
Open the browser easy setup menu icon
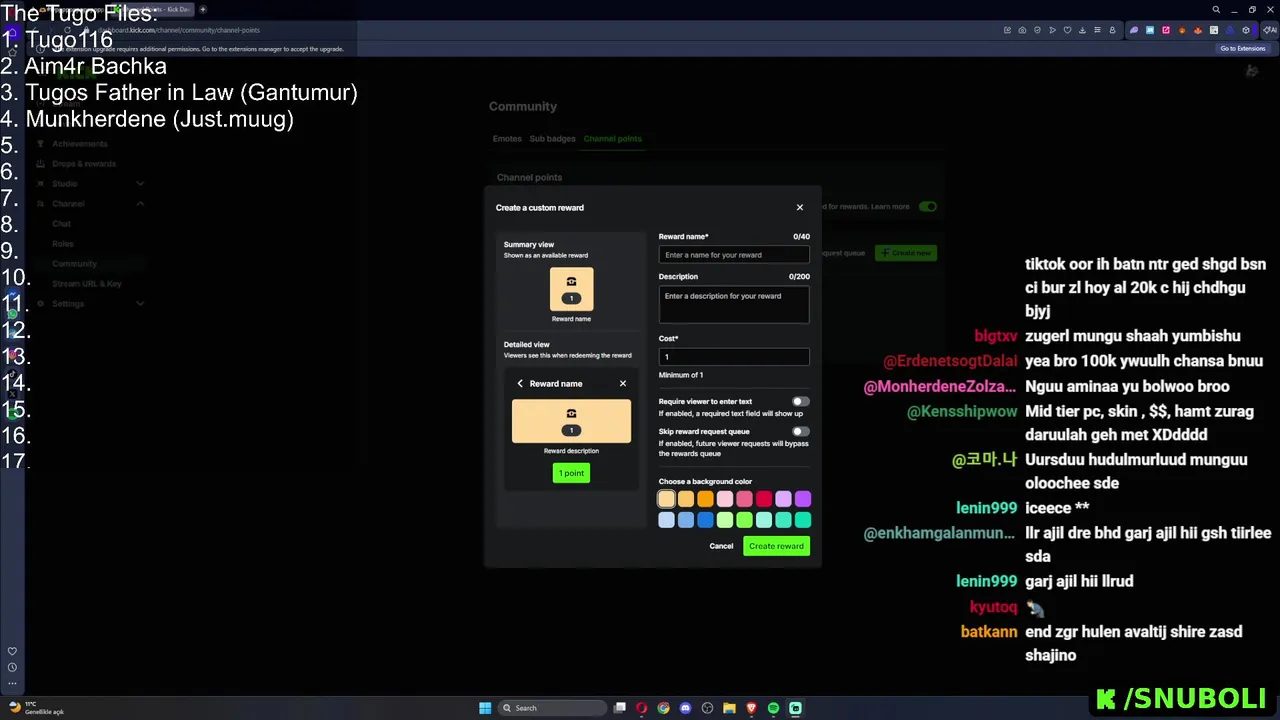(1097, 30)
